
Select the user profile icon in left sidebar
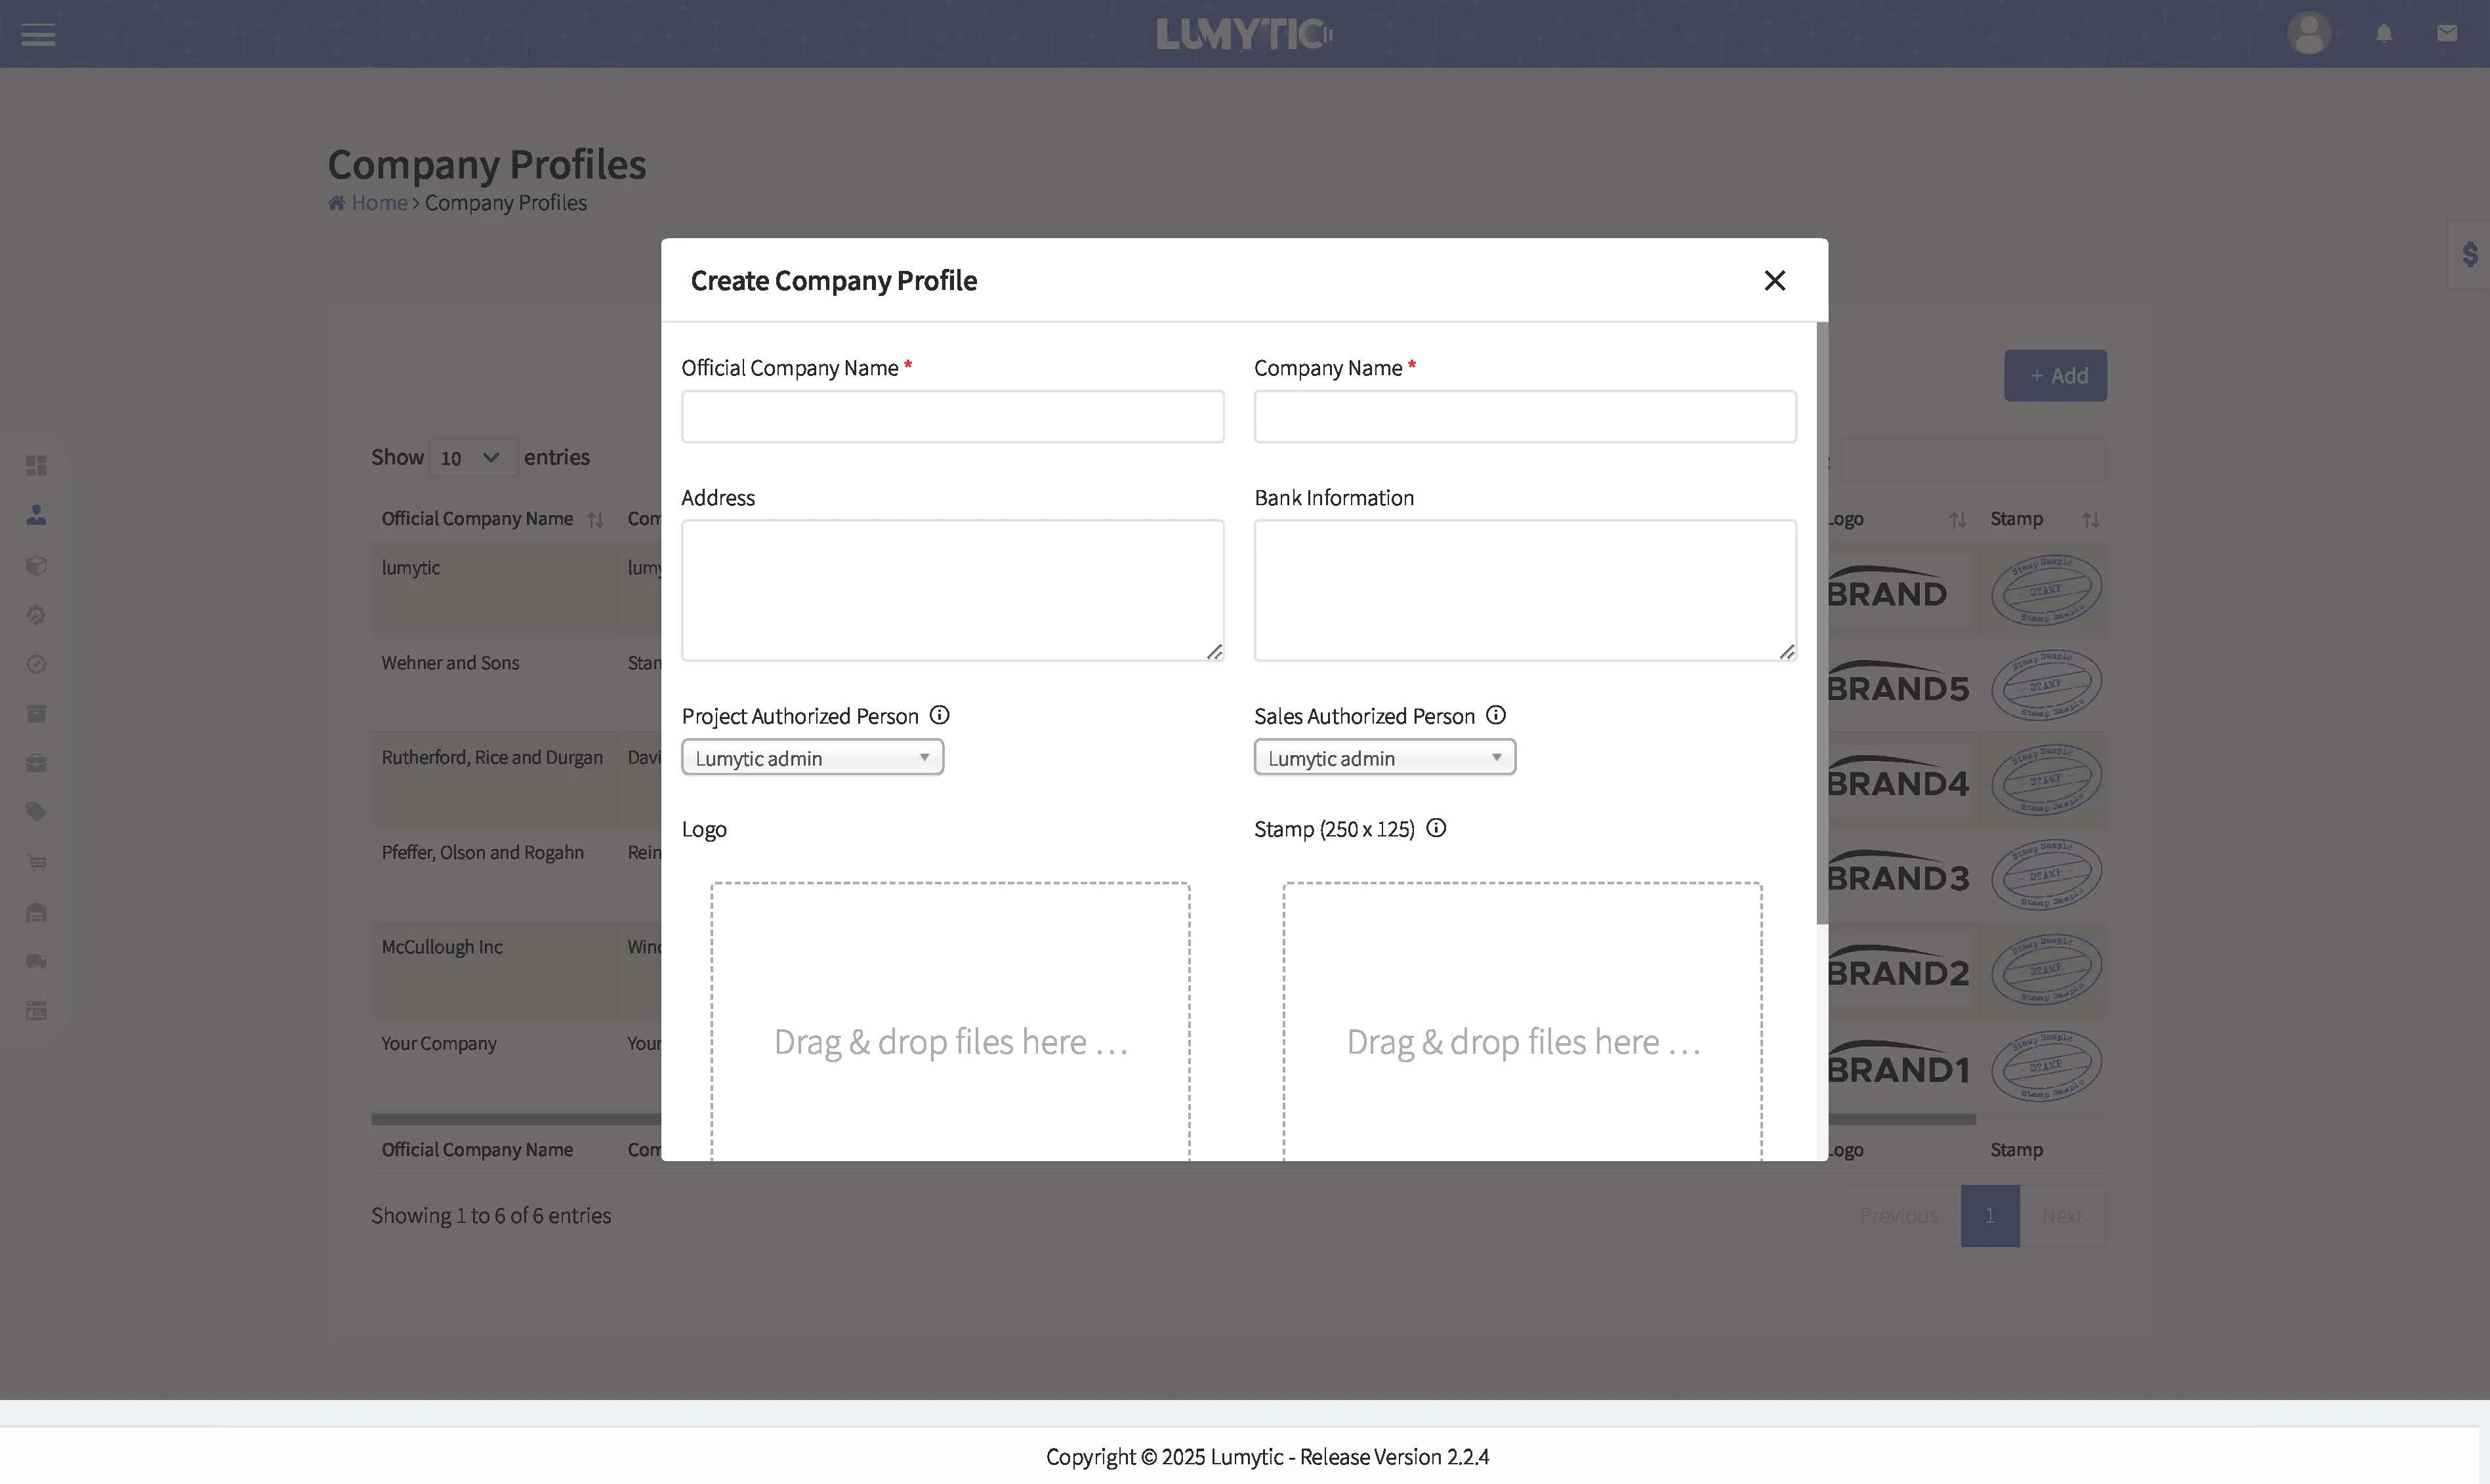point(36,515)
